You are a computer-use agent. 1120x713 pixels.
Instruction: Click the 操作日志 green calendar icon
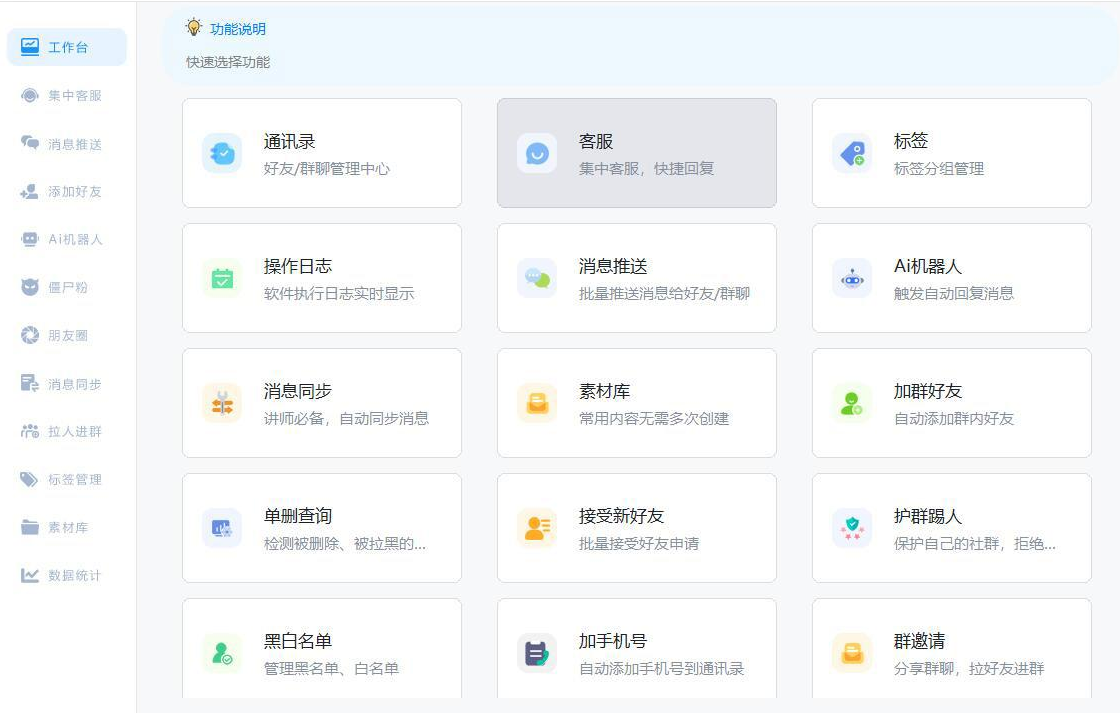[222, 278]
